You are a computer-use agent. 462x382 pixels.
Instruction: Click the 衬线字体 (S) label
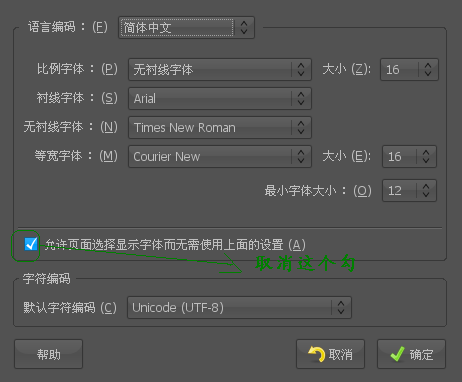(x=77, y=98)
